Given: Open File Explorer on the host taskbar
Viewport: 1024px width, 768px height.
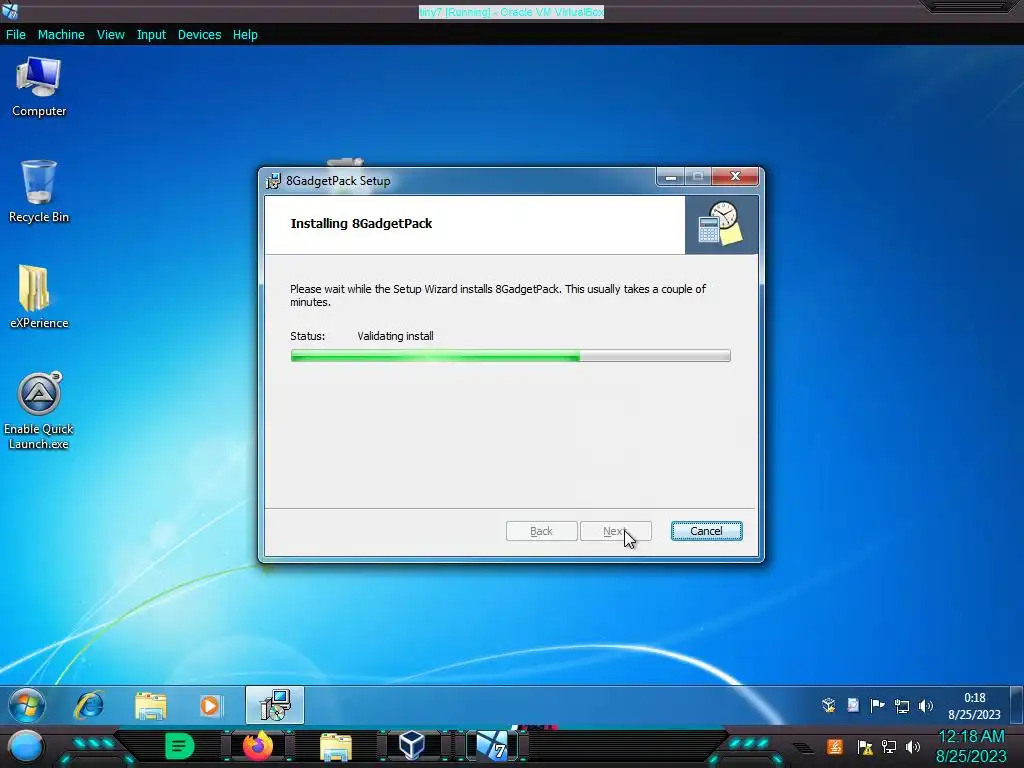Looking at the screenshot, I should (336, 747).
